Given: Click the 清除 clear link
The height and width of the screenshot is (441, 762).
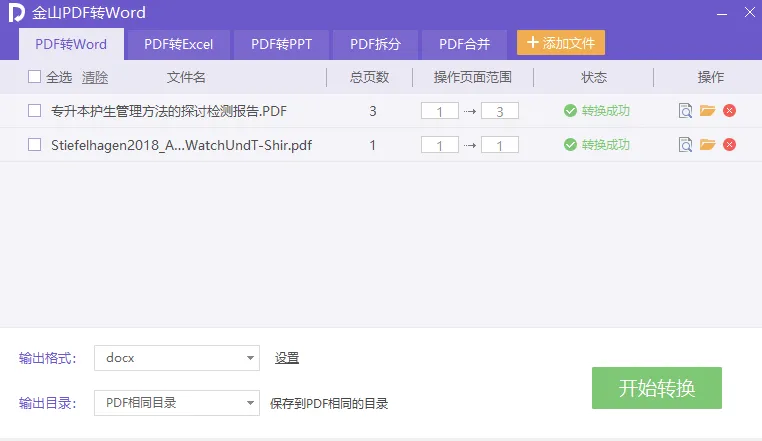Looking at the screenshot, I should 95,77.
